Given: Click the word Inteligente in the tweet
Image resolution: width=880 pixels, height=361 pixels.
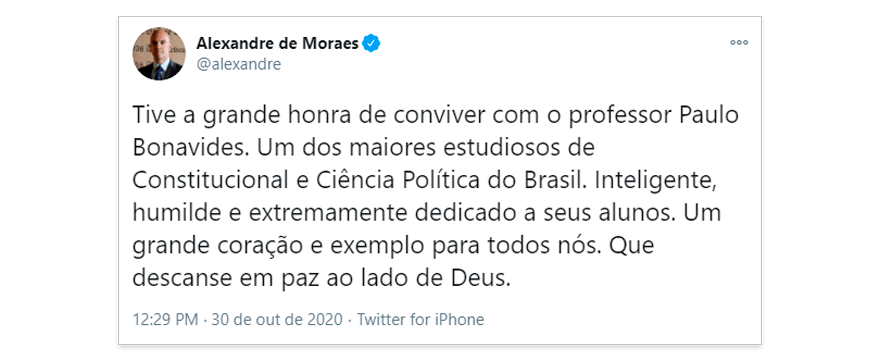Looking at the screenshot, I should (653, 181).
